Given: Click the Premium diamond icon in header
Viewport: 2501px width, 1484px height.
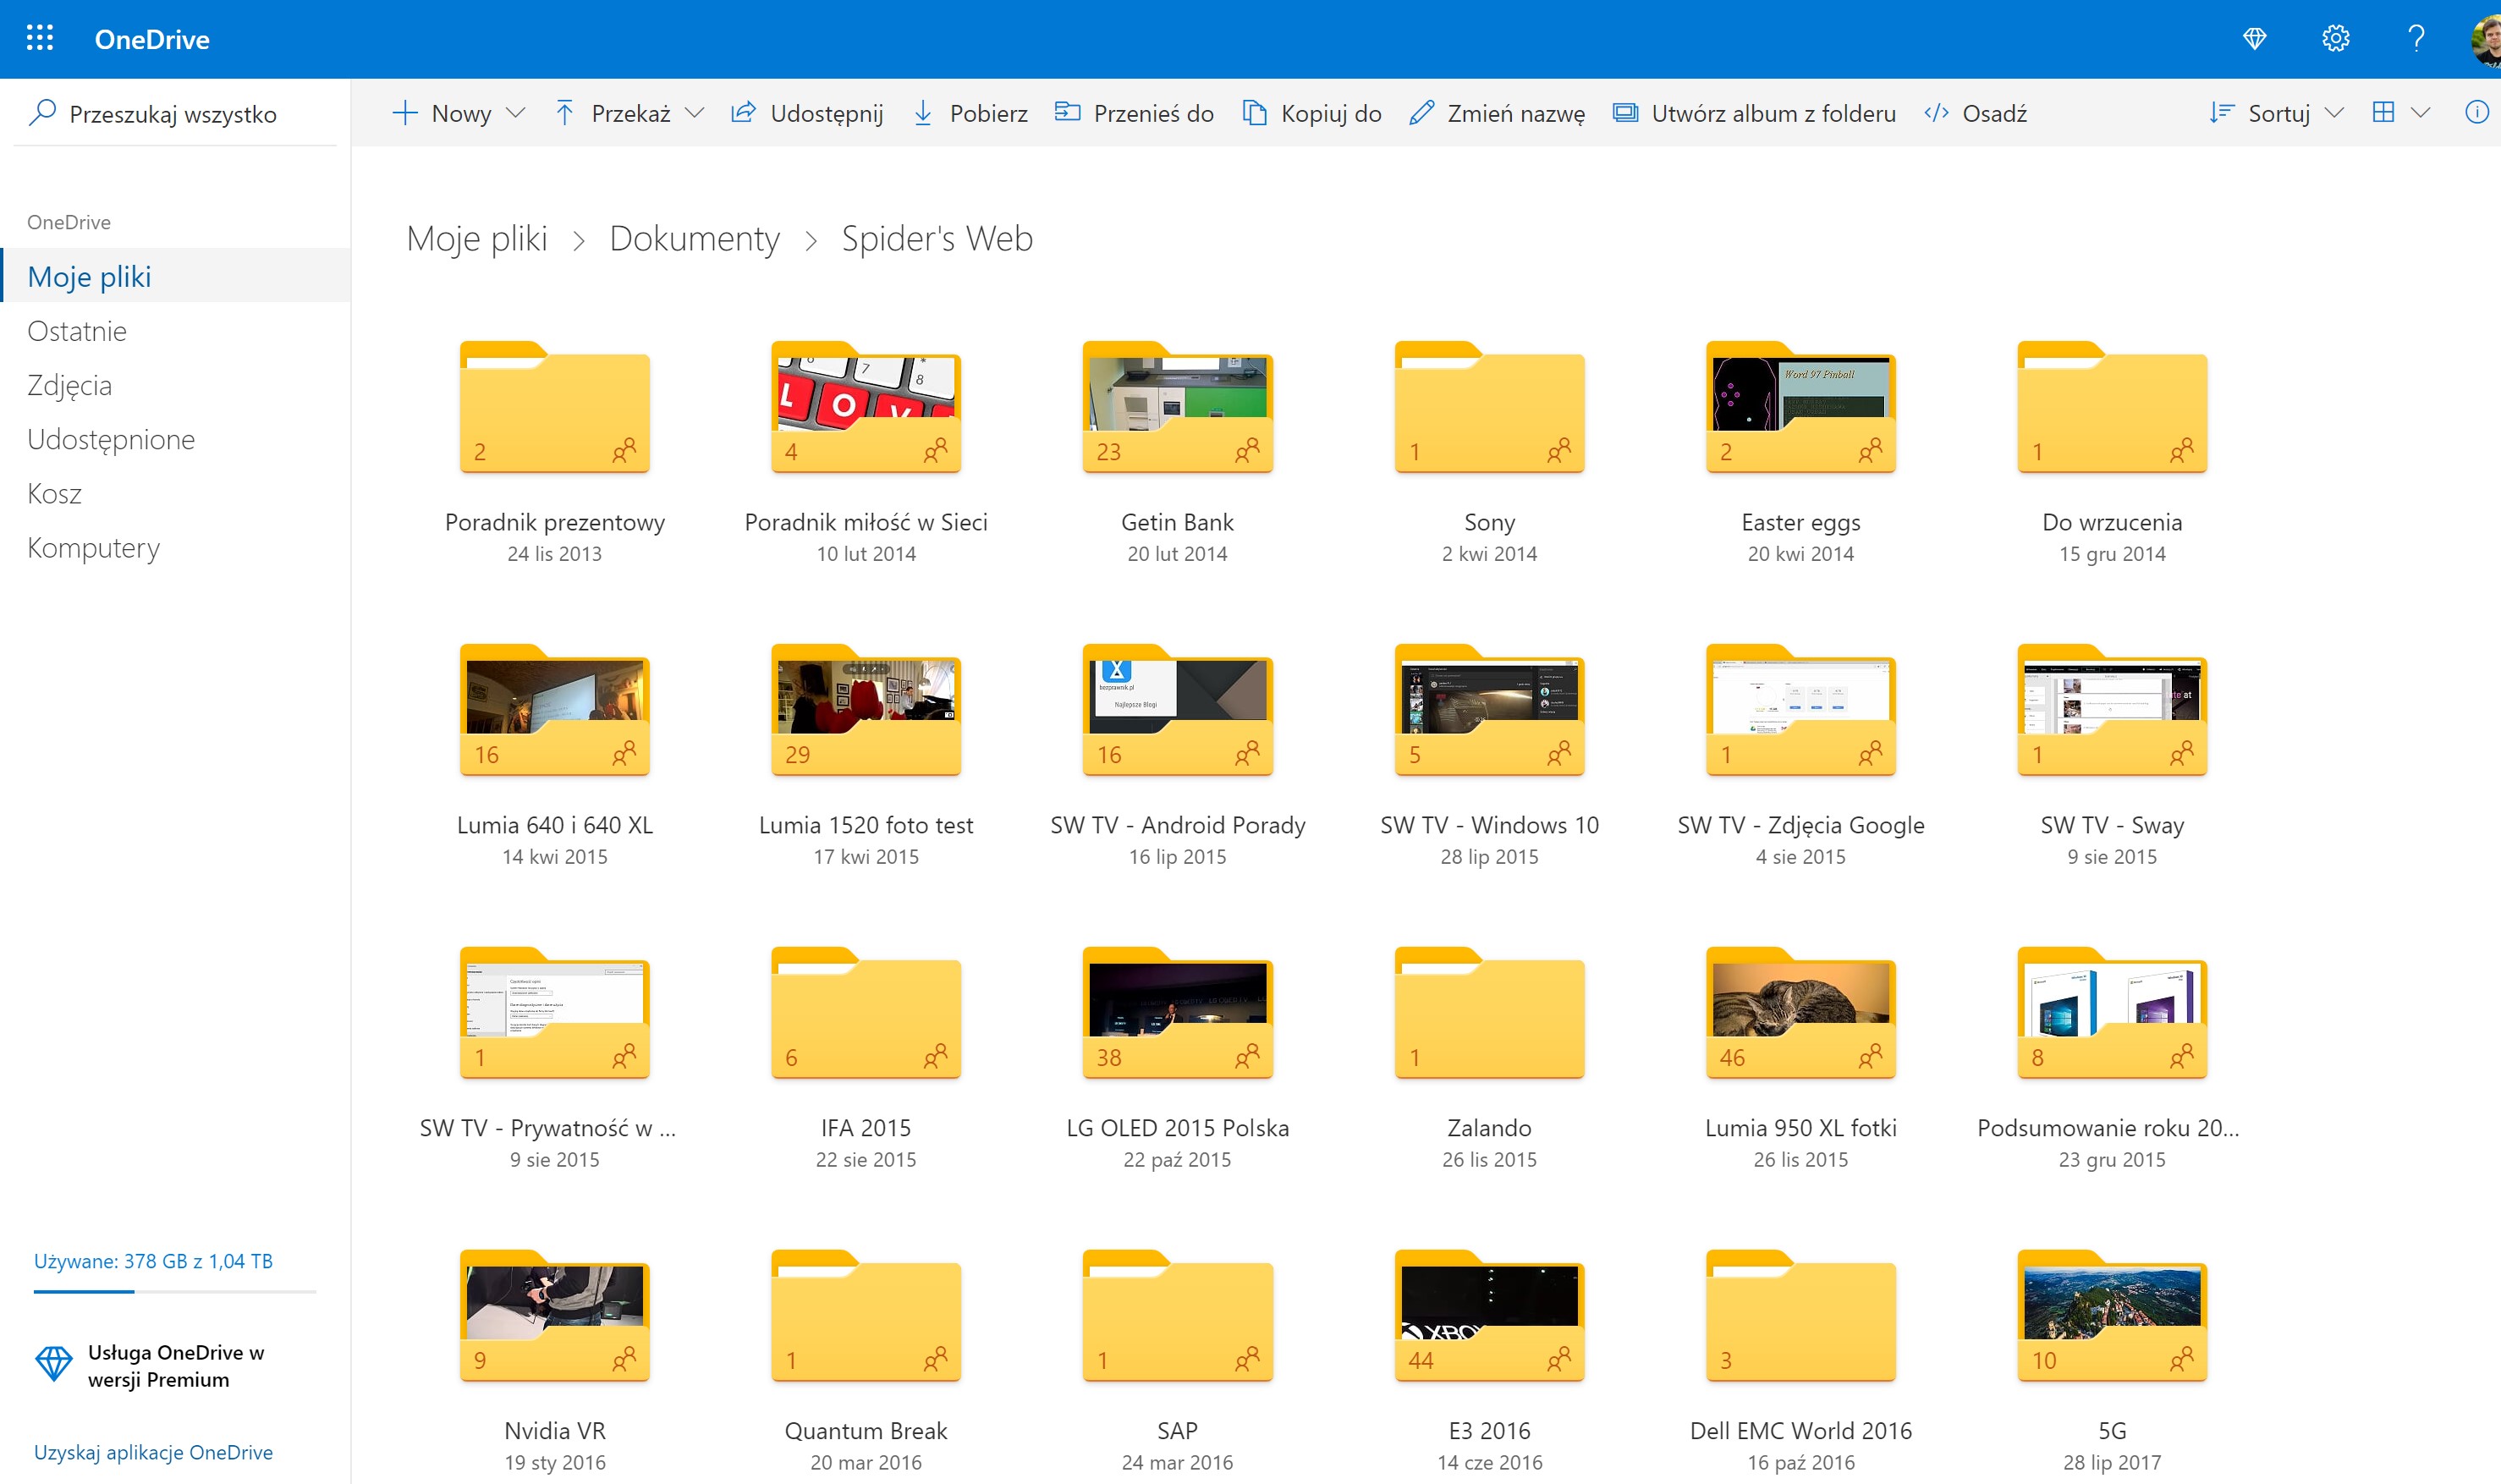Looking at the screenshot, I should pos(2254,39).
